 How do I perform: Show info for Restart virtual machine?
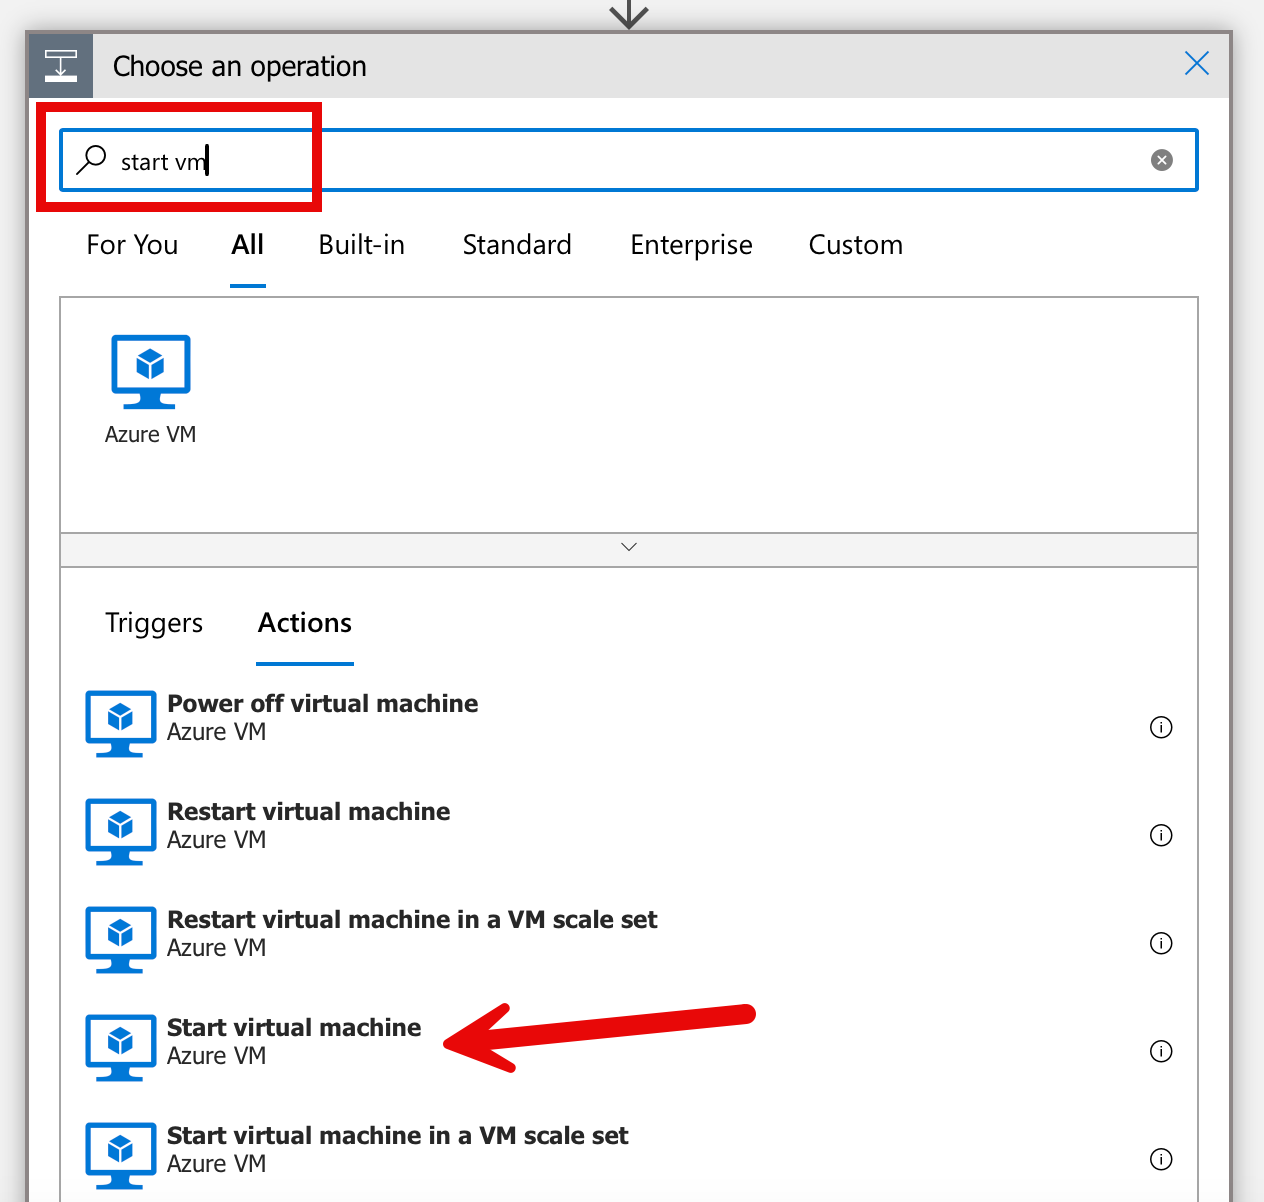[x=1160, y=835]
